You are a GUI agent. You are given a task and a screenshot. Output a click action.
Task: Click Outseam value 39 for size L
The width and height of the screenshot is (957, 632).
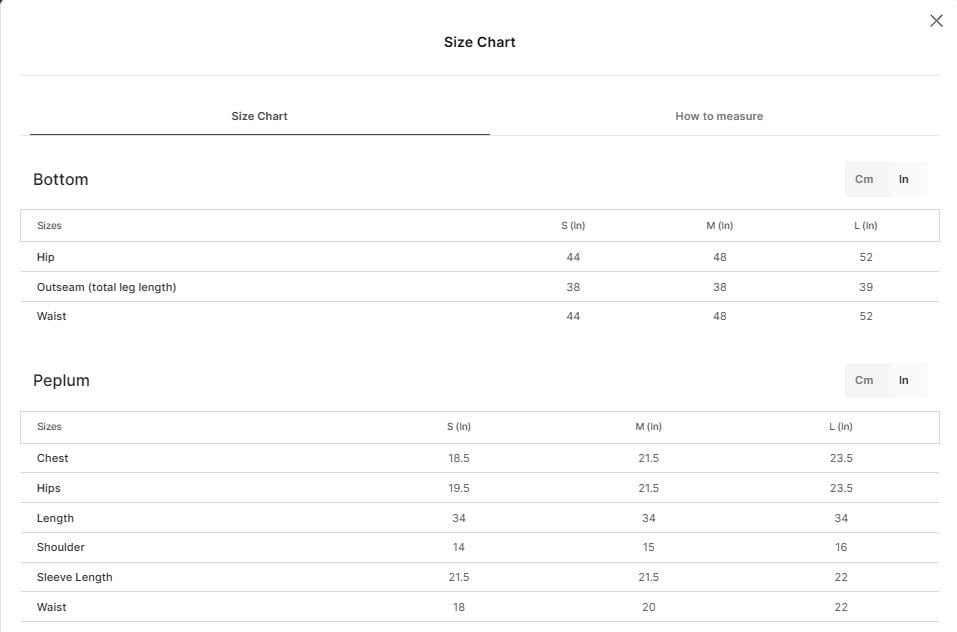point(866,287)
